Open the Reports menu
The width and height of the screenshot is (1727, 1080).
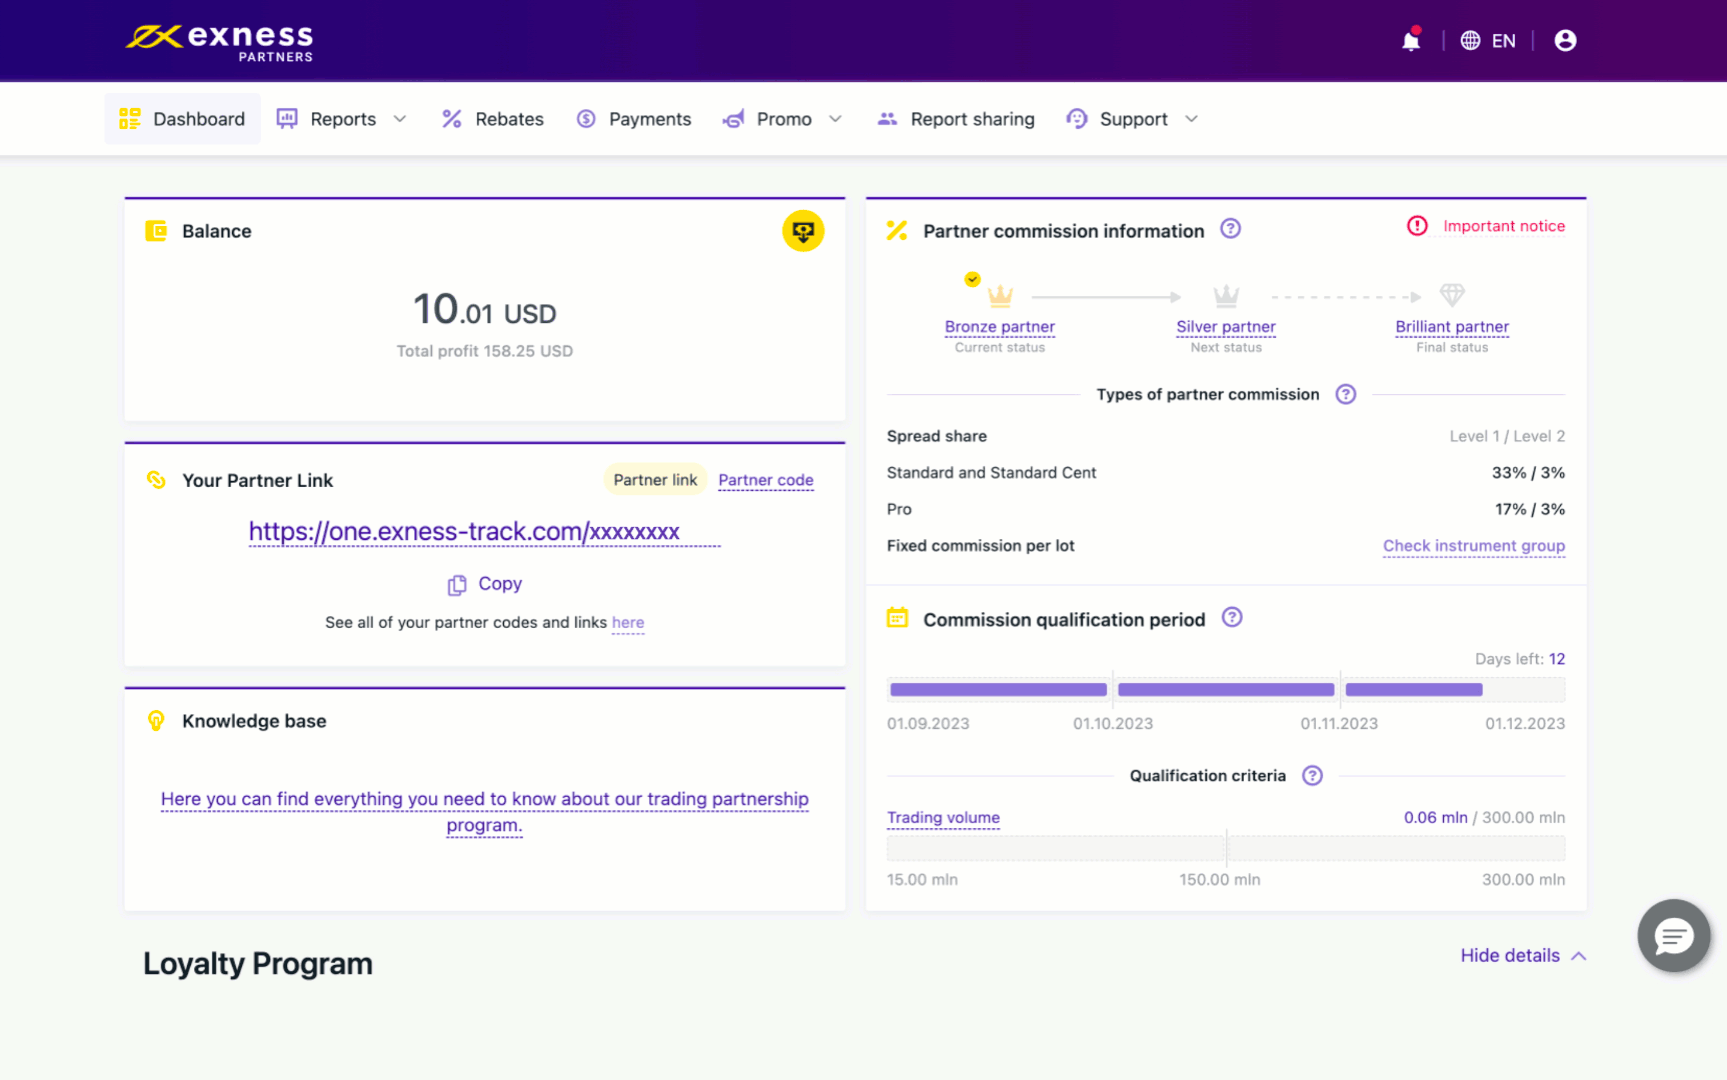(342, 119)
